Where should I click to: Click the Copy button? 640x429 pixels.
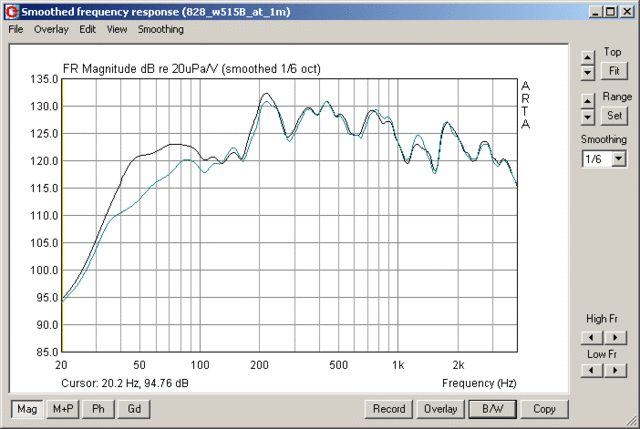tap(544, 409)
